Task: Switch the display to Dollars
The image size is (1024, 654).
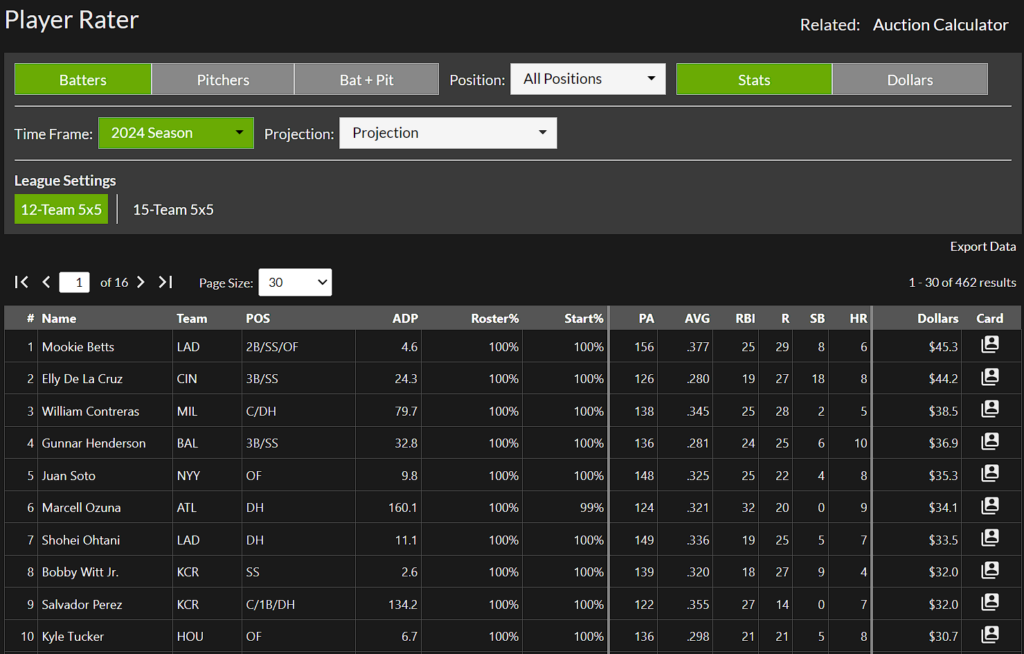Action: [909, 79]
